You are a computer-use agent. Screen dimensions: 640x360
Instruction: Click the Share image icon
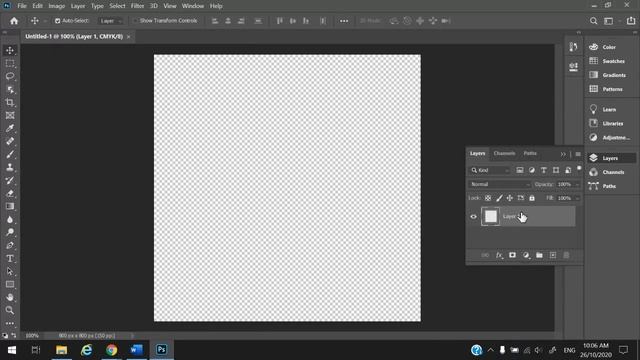tap(631, 21)
